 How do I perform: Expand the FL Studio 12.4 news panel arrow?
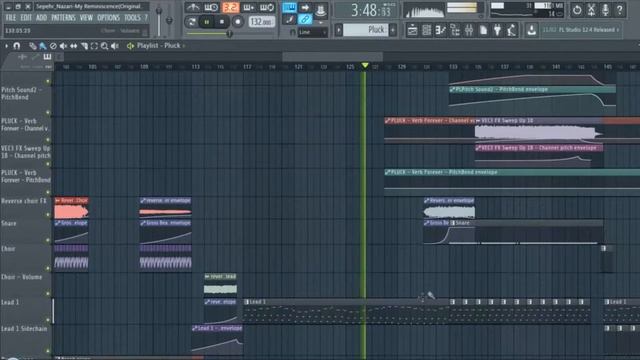[618, 30]
